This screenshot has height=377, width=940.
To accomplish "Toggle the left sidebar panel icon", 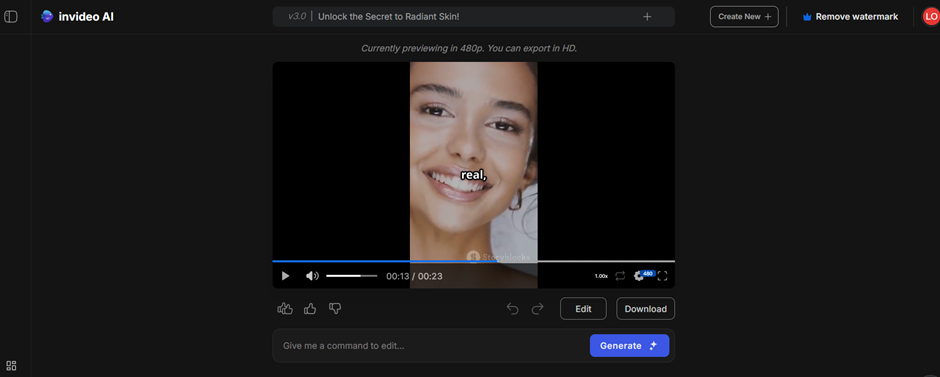I will (x=11, y=17).
